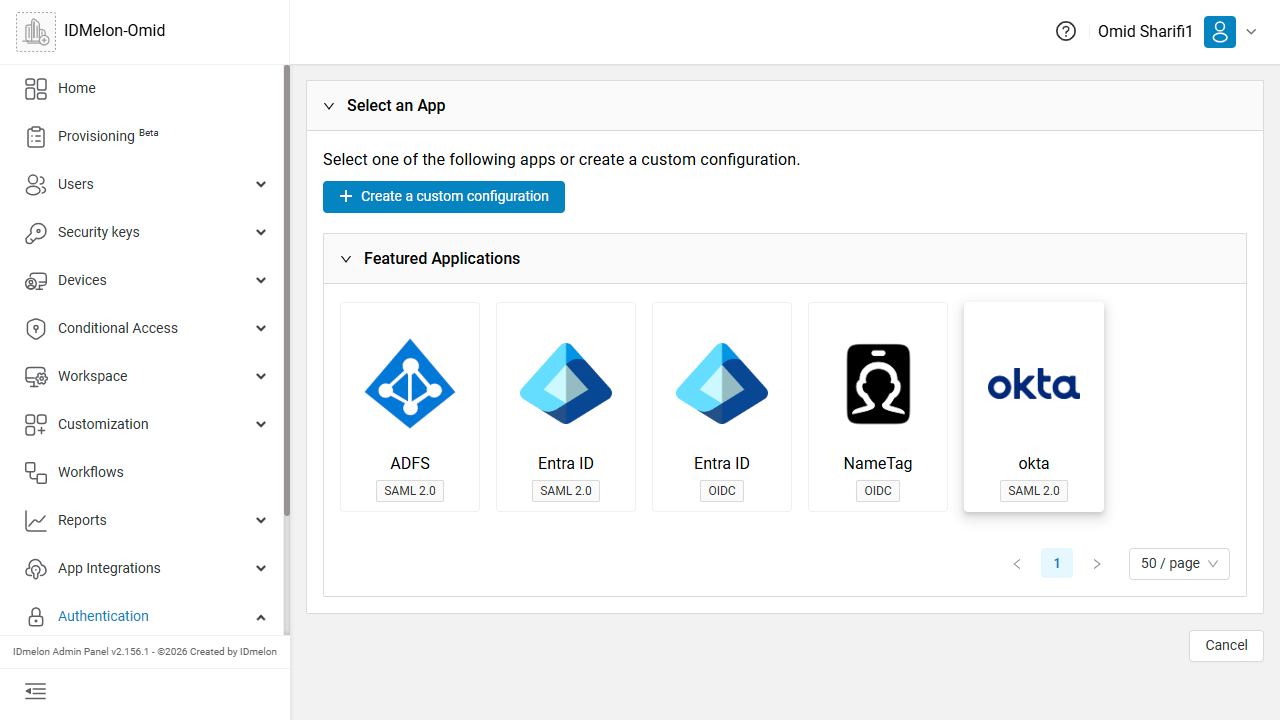1280x720 pixels.
Task: Click the Provisioning clipboard icon
Action: click(x=36, y=136)
